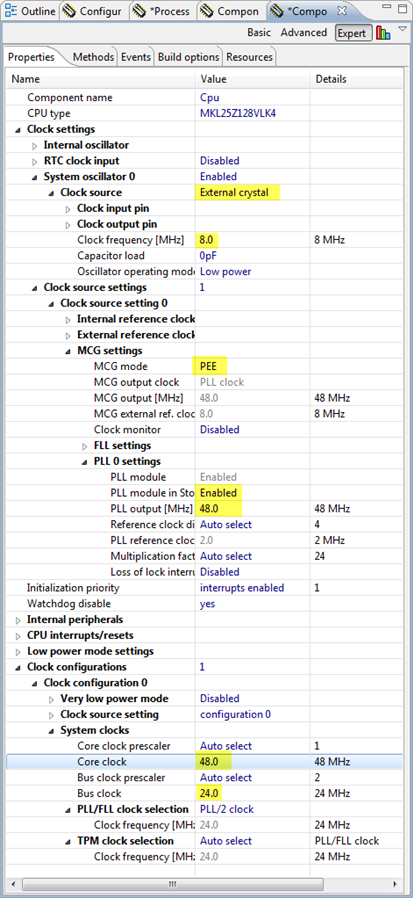Toggle PLL module in Stop mode Enabled value
The width and height of the screenshot is (413, 898).
pos(218,493)
